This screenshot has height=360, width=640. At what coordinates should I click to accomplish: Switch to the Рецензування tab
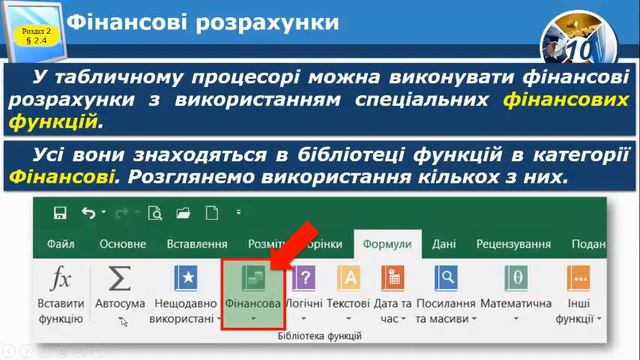[513, 244]
